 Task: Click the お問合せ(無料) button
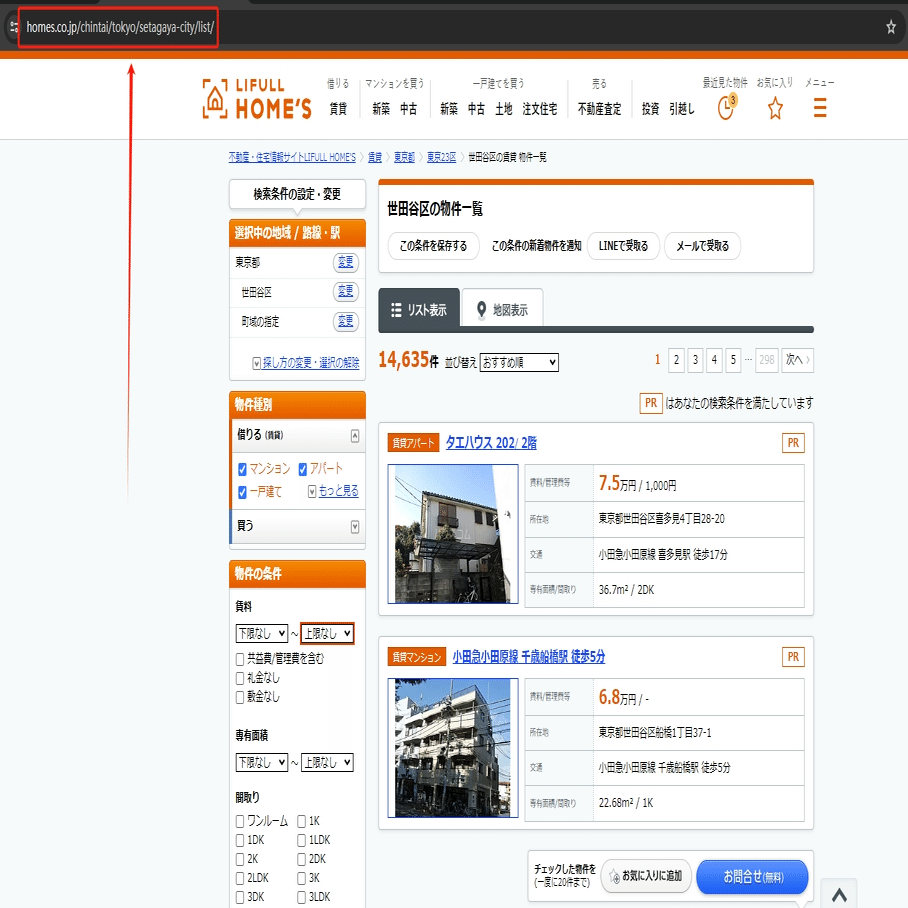tap(752, 877)
